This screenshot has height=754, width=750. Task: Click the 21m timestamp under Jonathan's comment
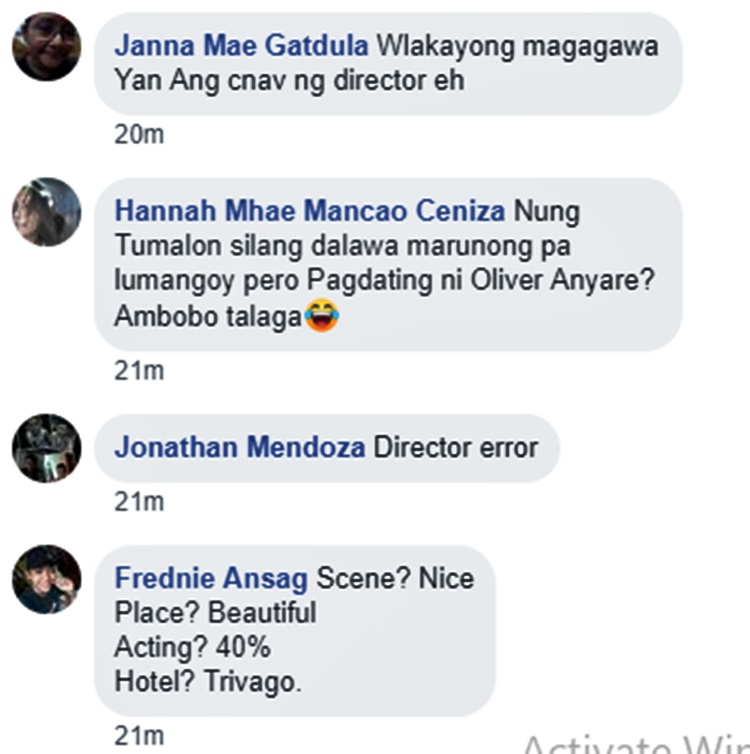[139, 502]
